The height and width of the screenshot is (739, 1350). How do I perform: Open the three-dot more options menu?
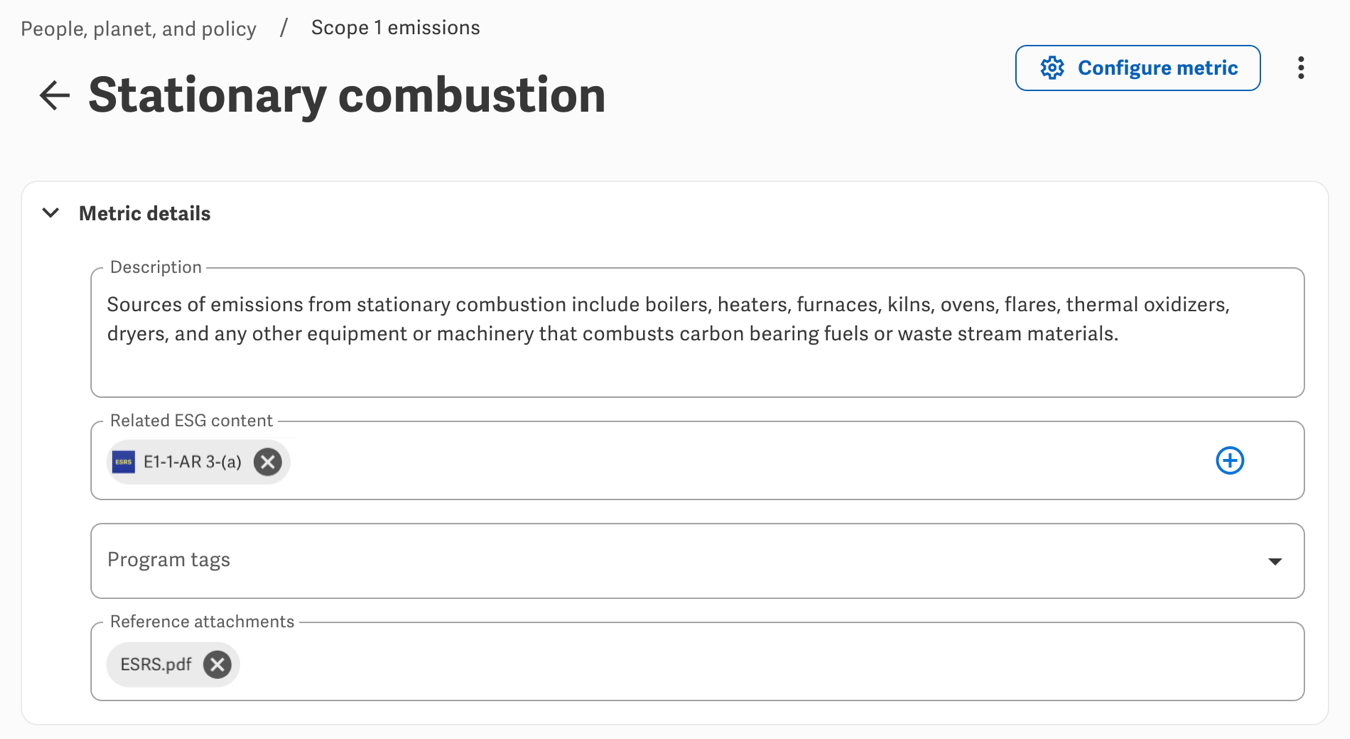point(1300,68)
